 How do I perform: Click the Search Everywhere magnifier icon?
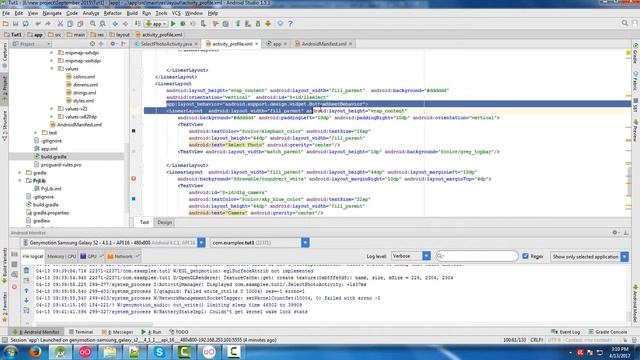(x=624, y=23)
